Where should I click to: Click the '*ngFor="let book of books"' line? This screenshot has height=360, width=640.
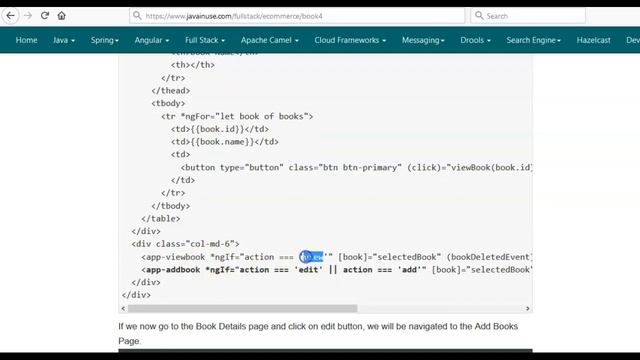237,116
